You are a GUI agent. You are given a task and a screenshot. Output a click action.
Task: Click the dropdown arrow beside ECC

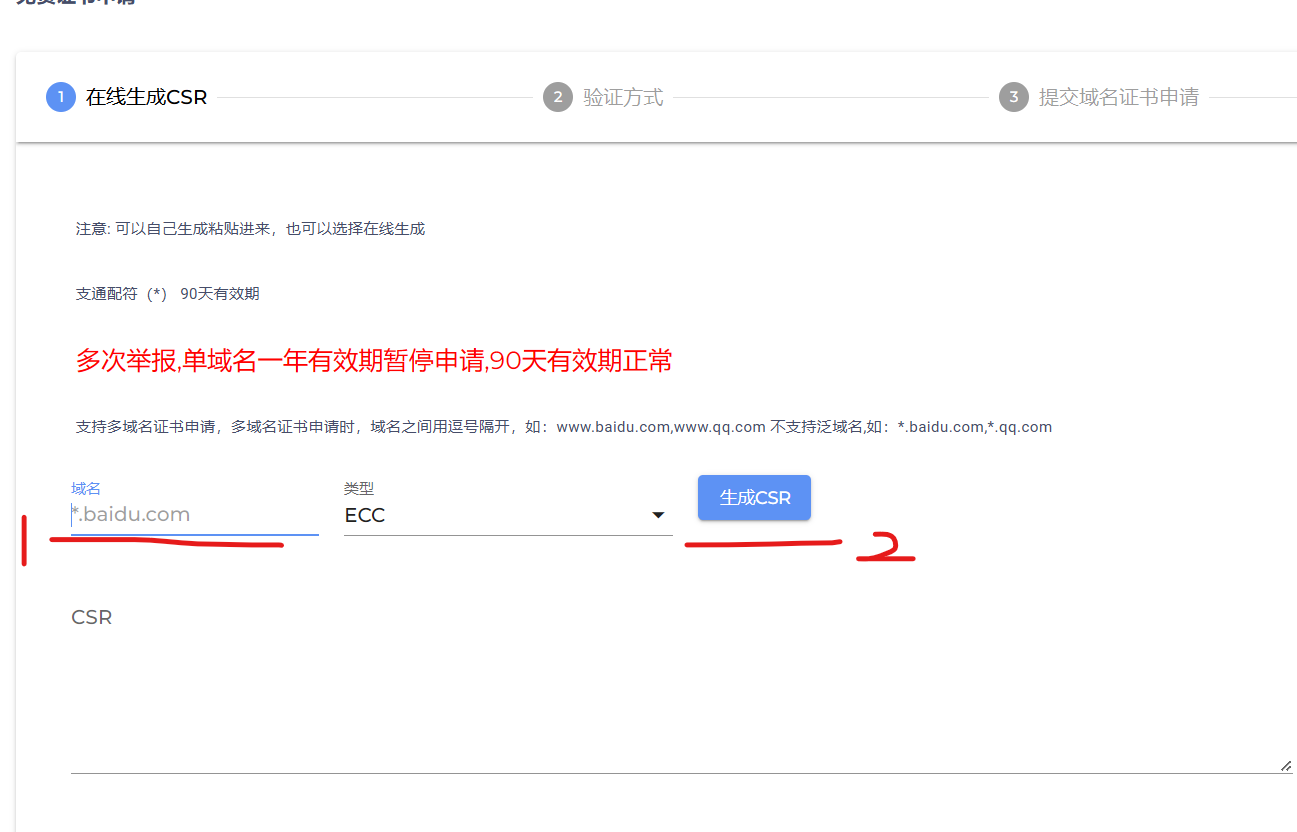click(658, 516)
